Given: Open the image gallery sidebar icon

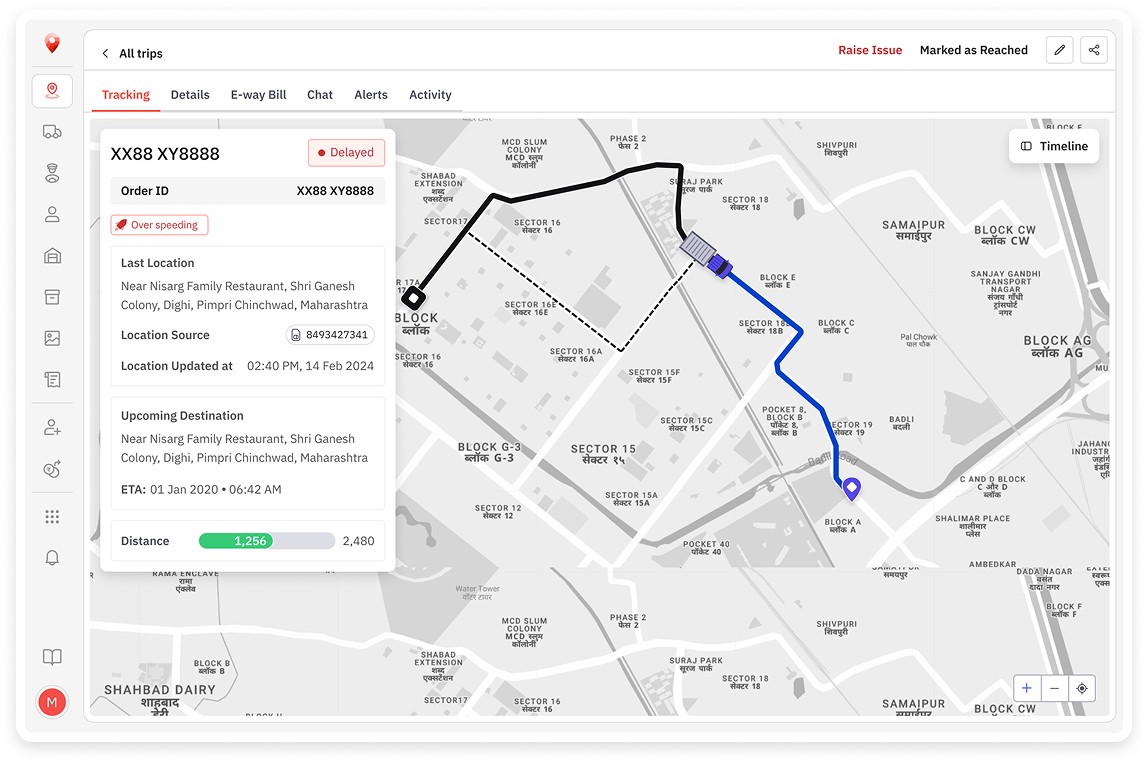Looking at the screenshot, I should click(x=52, y=338).
